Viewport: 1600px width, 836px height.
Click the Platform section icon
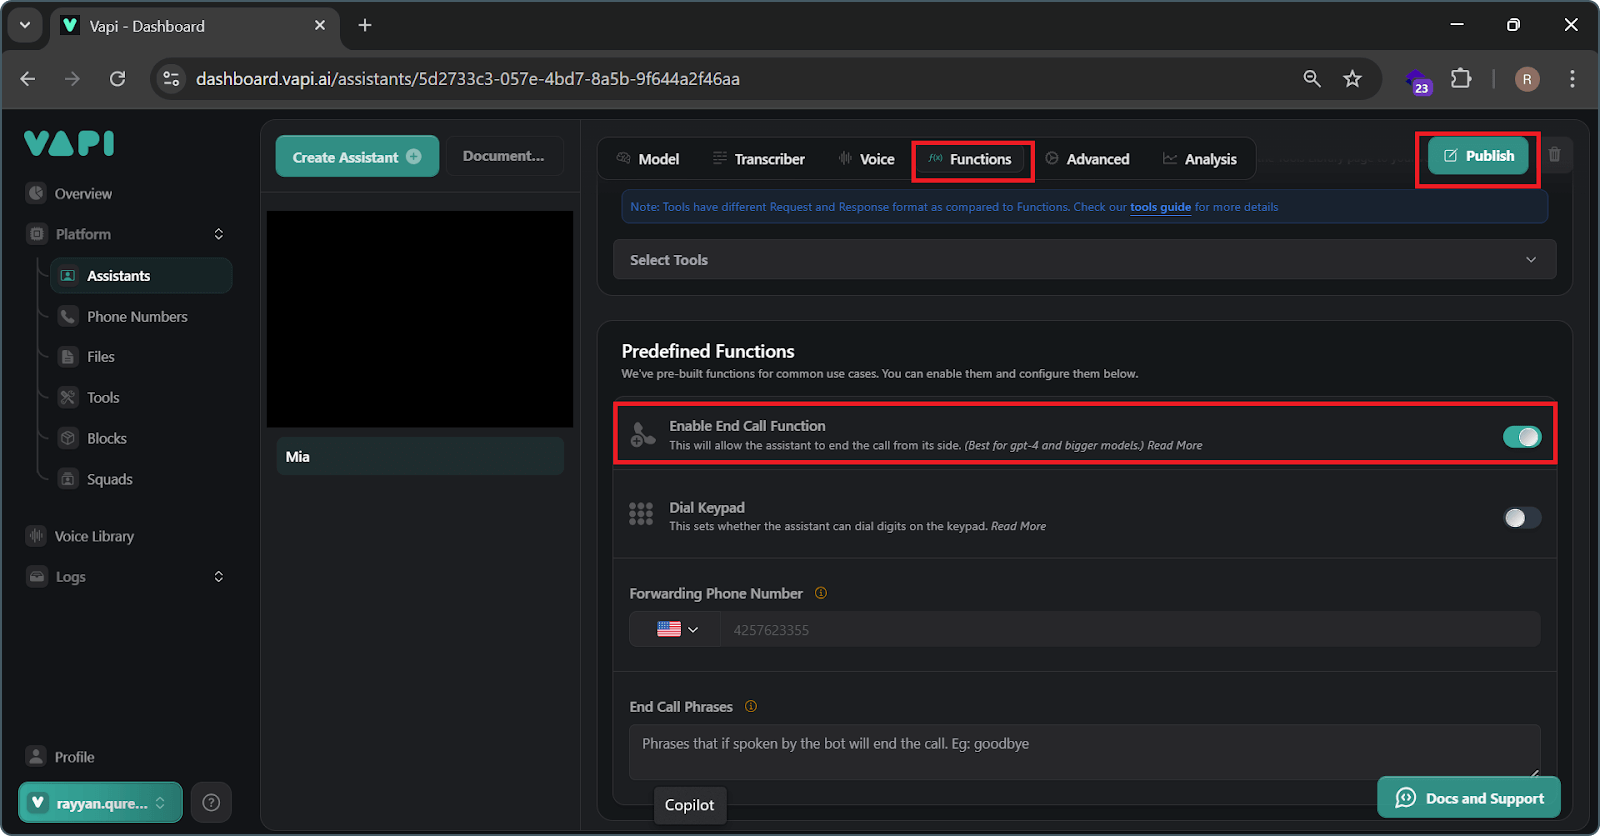point(37,234)
